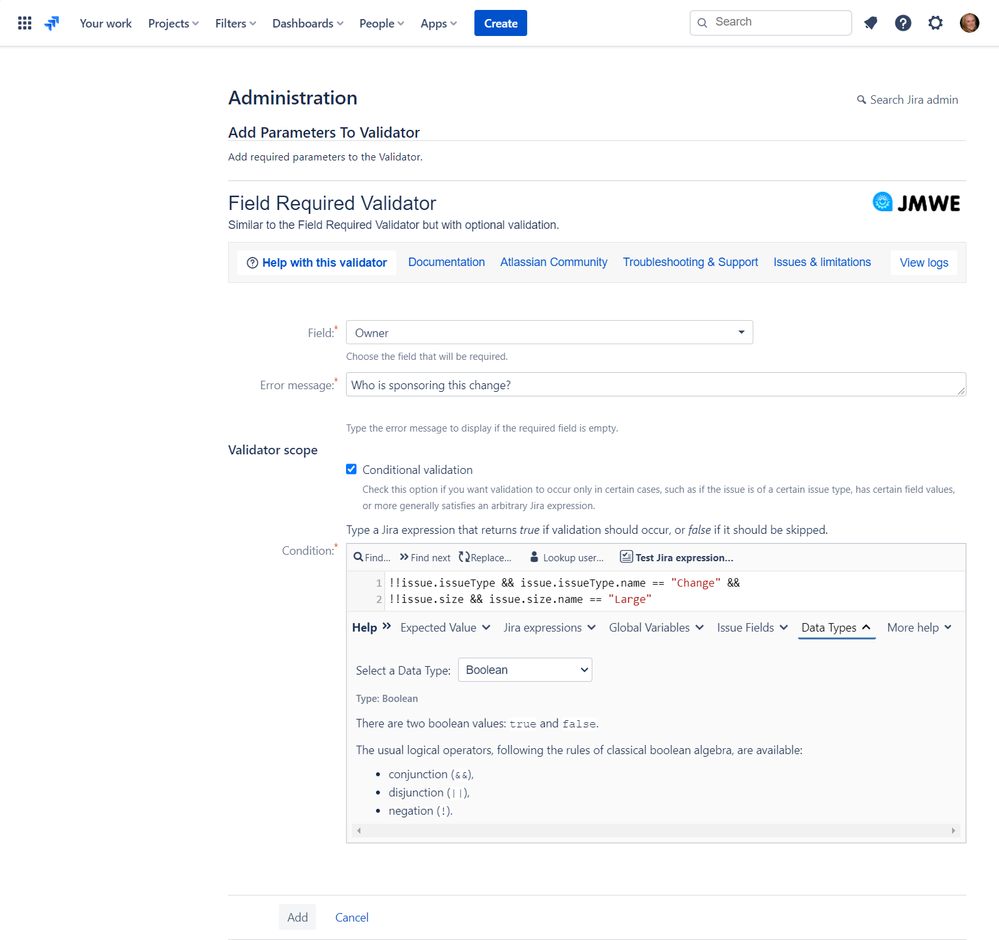The height and width of the screenshot is (940, 999).
Task: Open the Issues & limitations link
Action: [822, 262]
